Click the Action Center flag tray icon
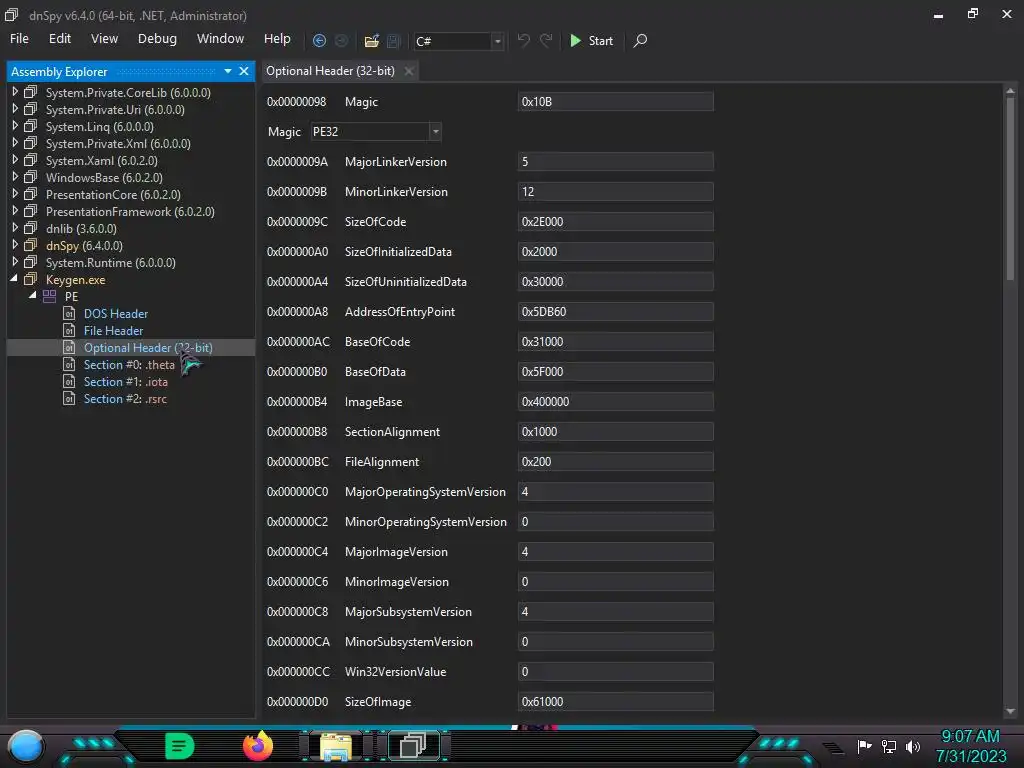Viewport: 1024px width, 768px height. [865, 746]
